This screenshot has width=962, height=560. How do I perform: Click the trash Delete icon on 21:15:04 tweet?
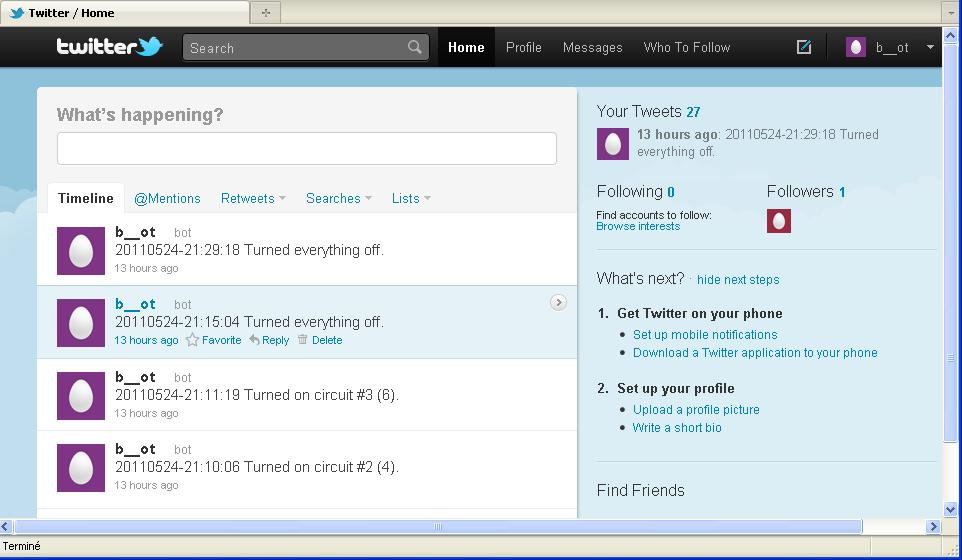[x=302, y=339]
